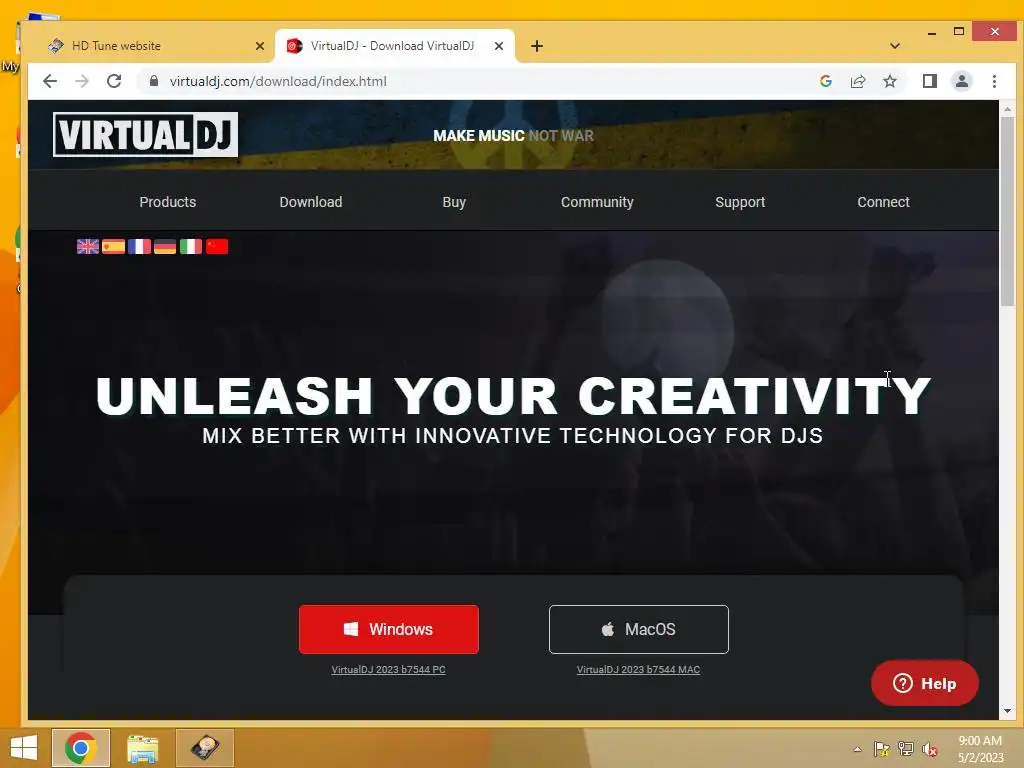
Task: Go forward in browser history
Action: click(82, 81)
